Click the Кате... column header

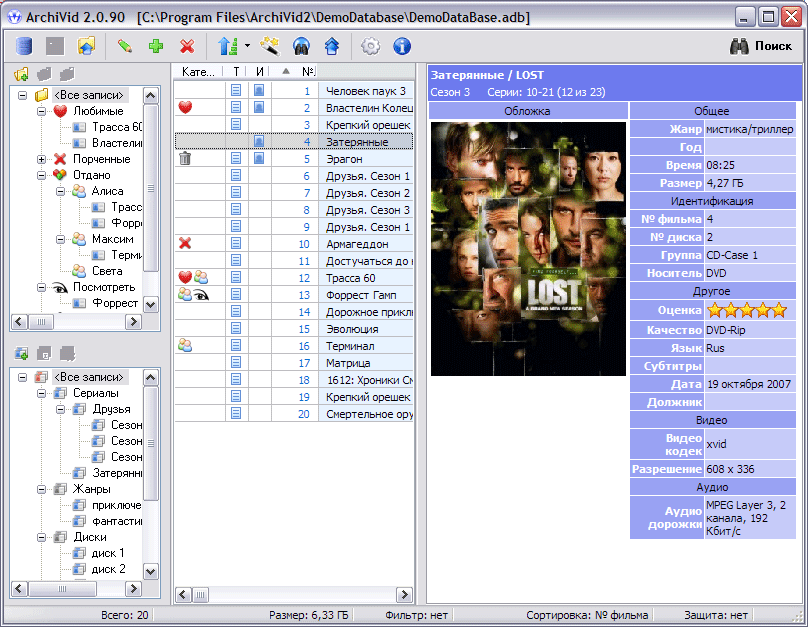(x=198, y=72)
